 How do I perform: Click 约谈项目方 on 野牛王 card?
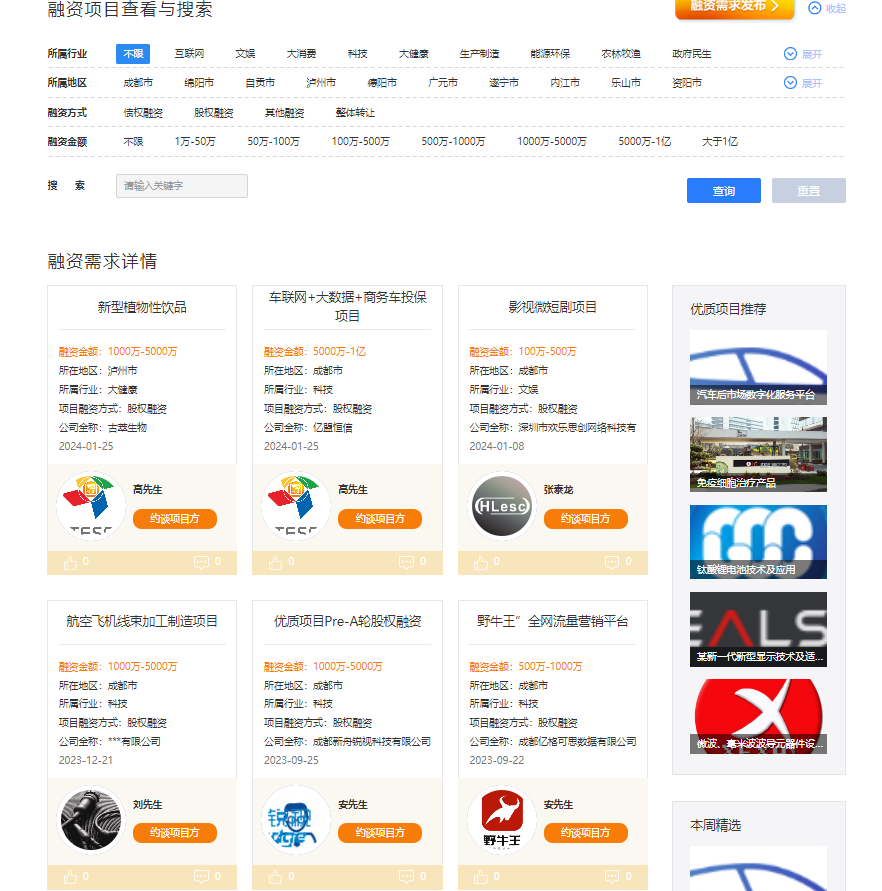[586, 833]
